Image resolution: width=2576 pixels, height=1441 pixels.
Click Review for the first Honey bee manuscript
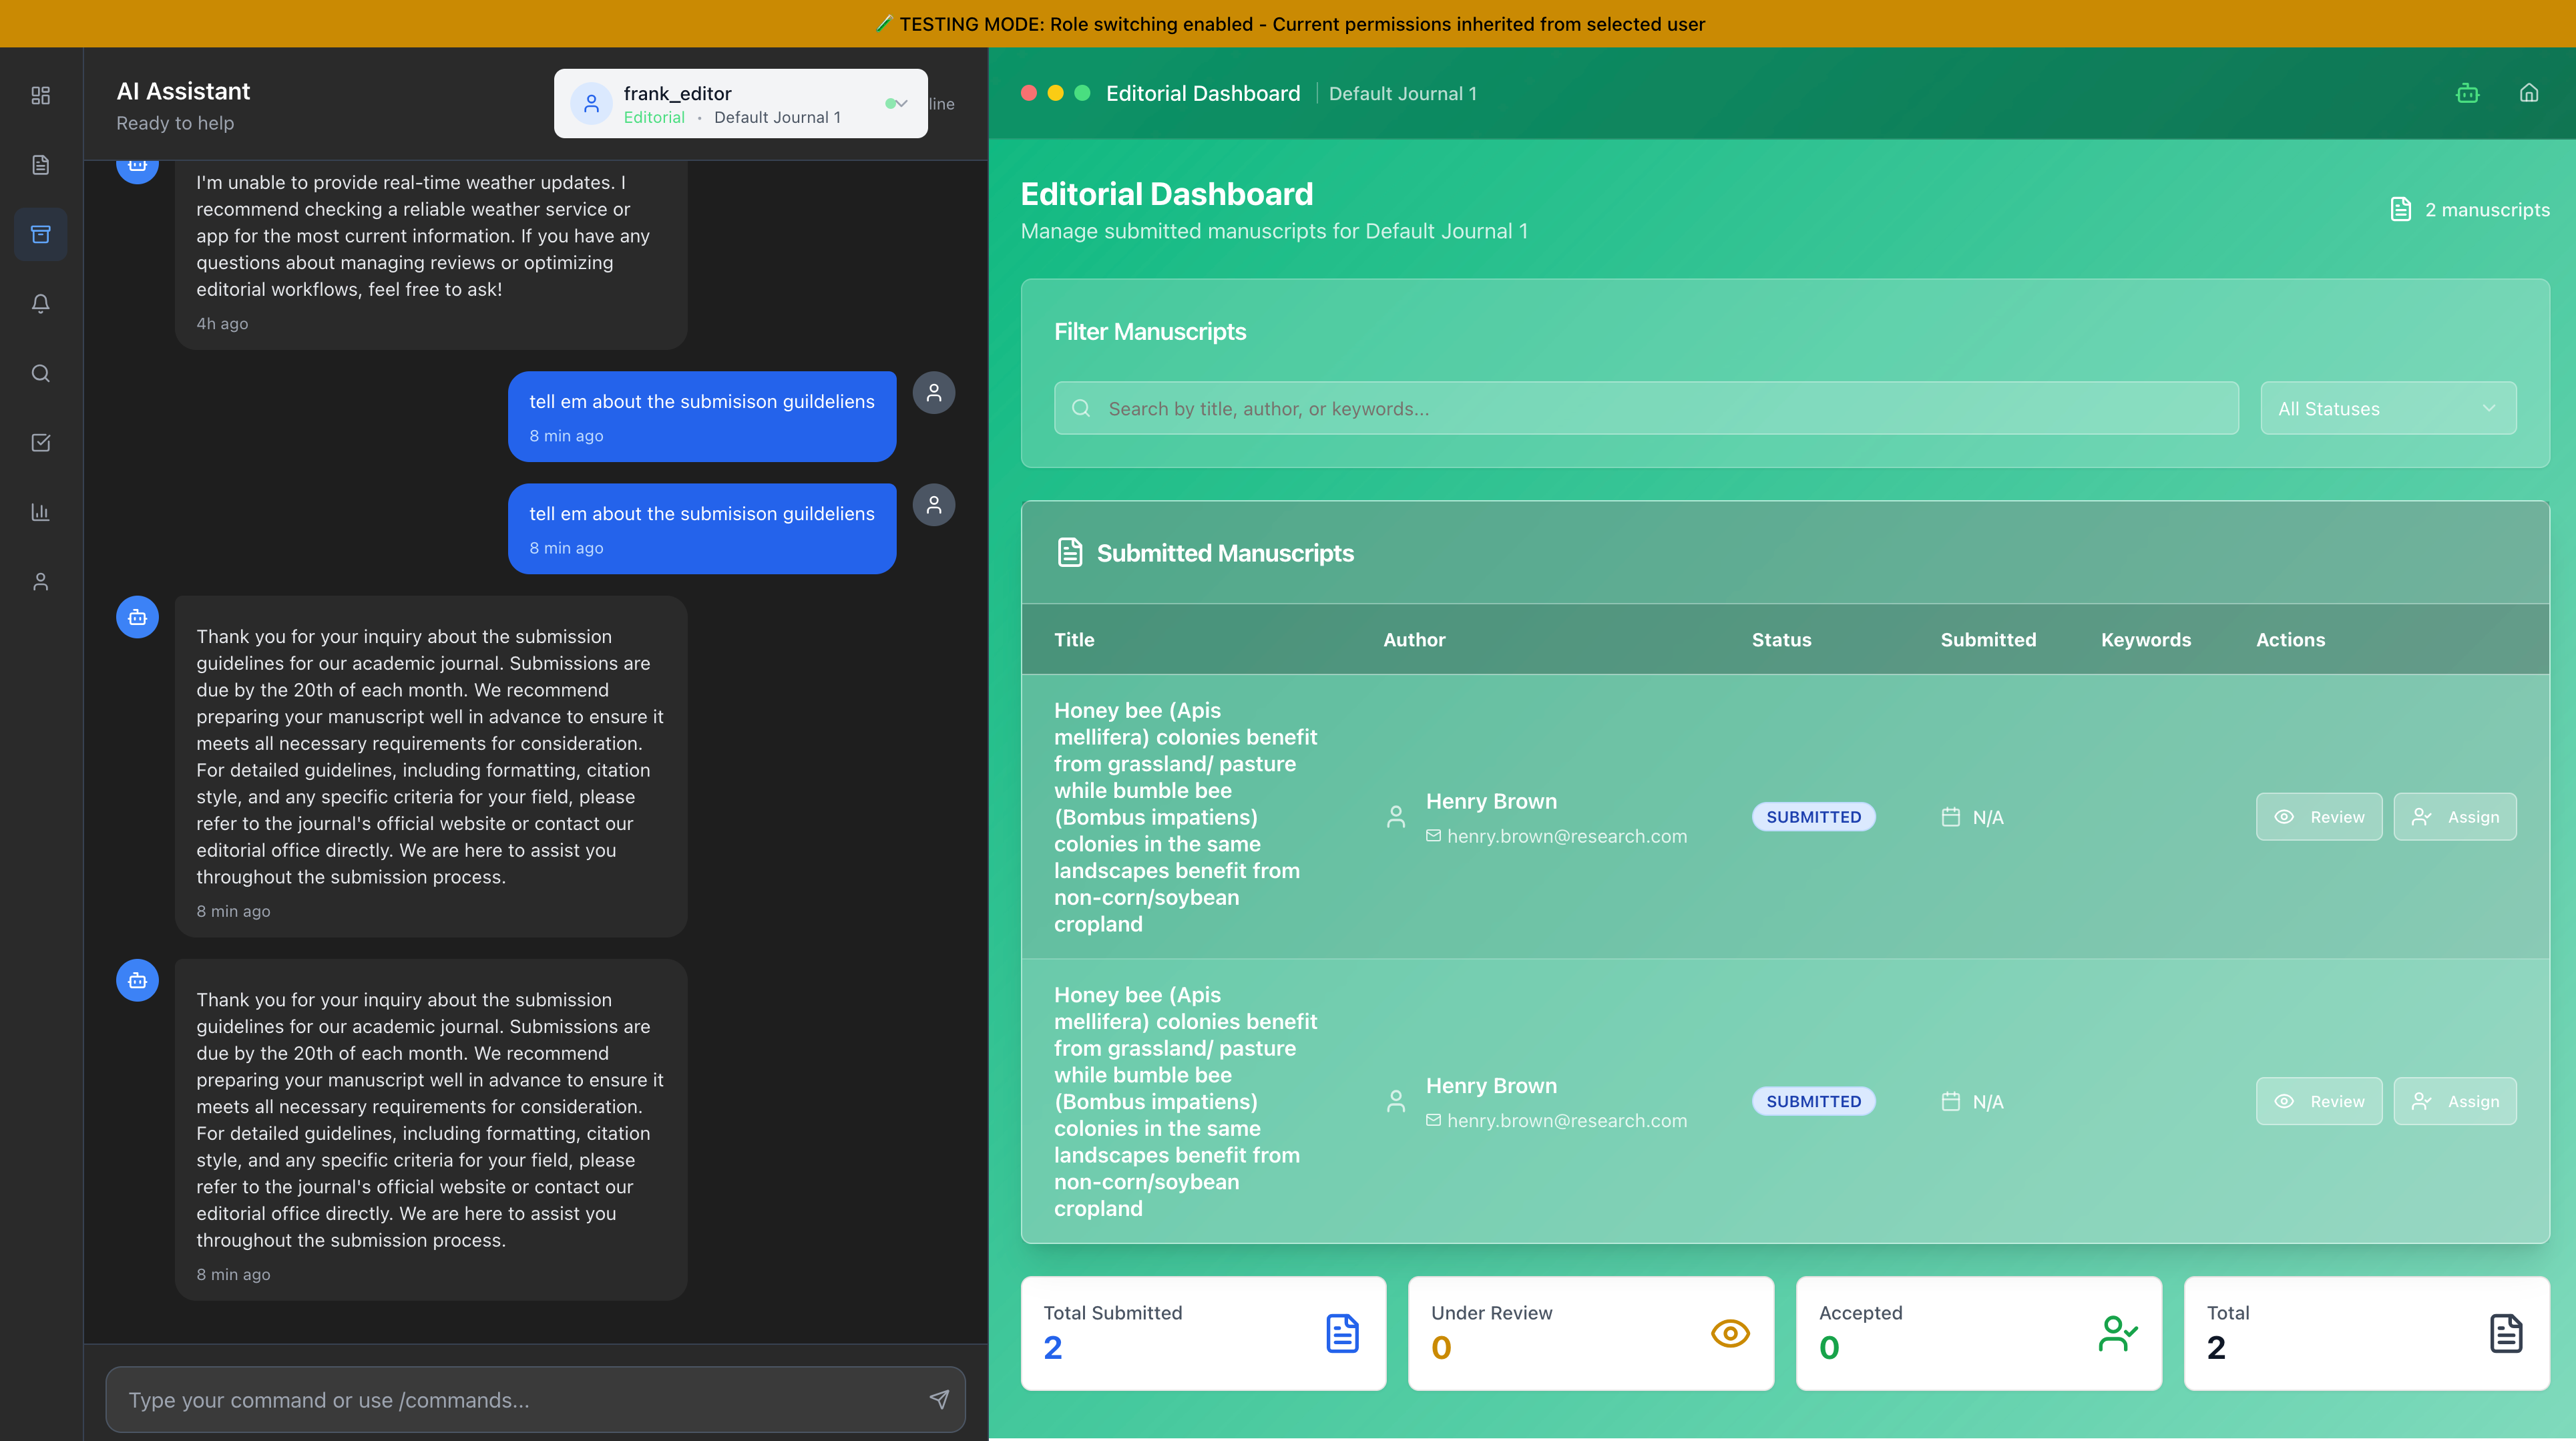(x=2319, y=817)
